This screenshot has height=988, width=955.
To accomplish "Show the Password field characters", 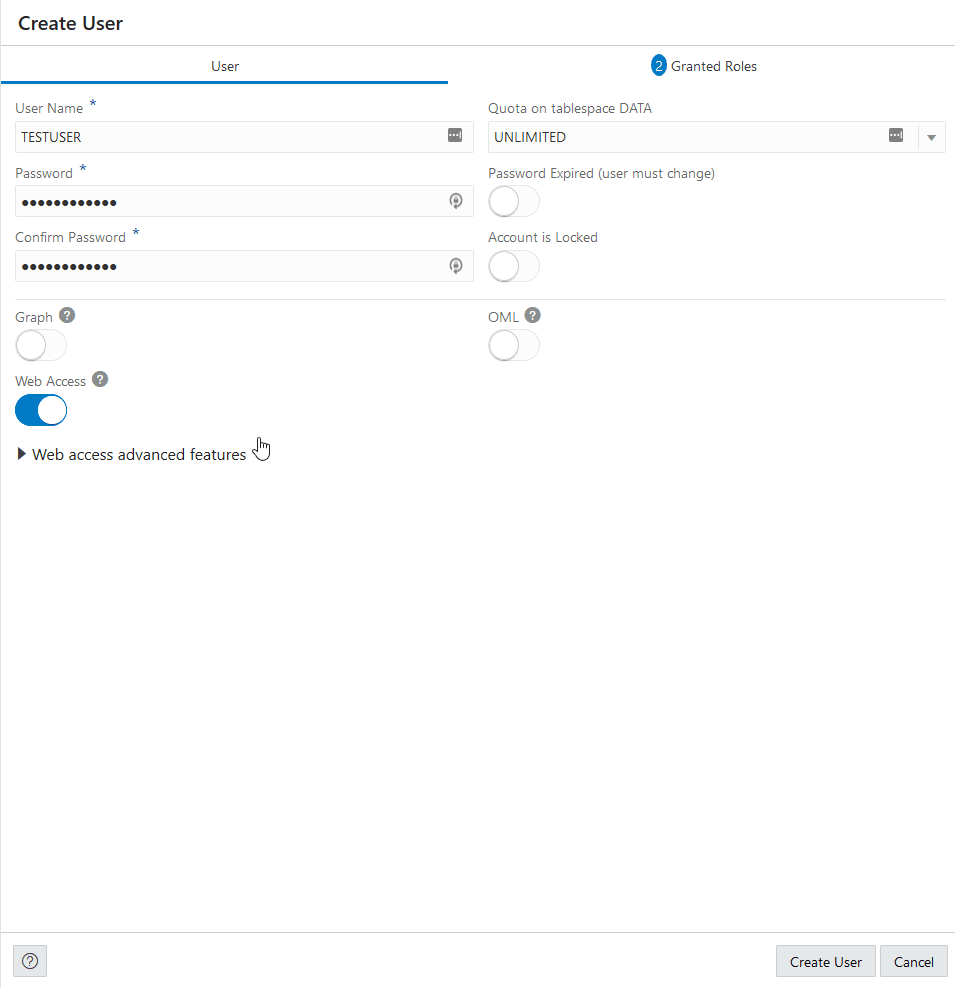I will coord(456,201).
